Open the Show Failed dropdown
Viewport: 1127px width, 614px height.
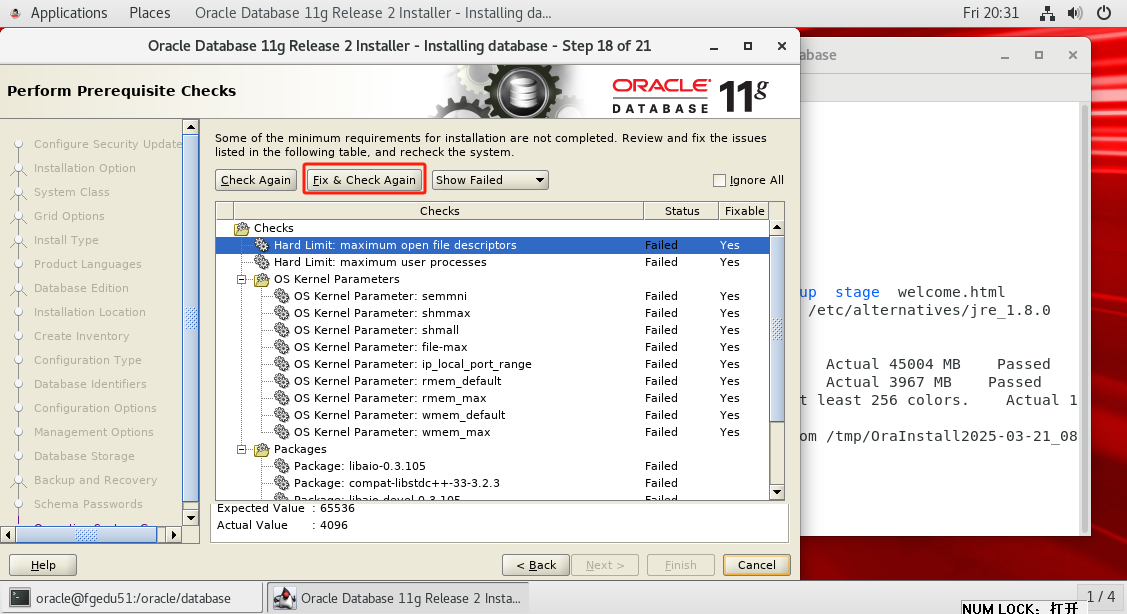click(x=489, y=180)
